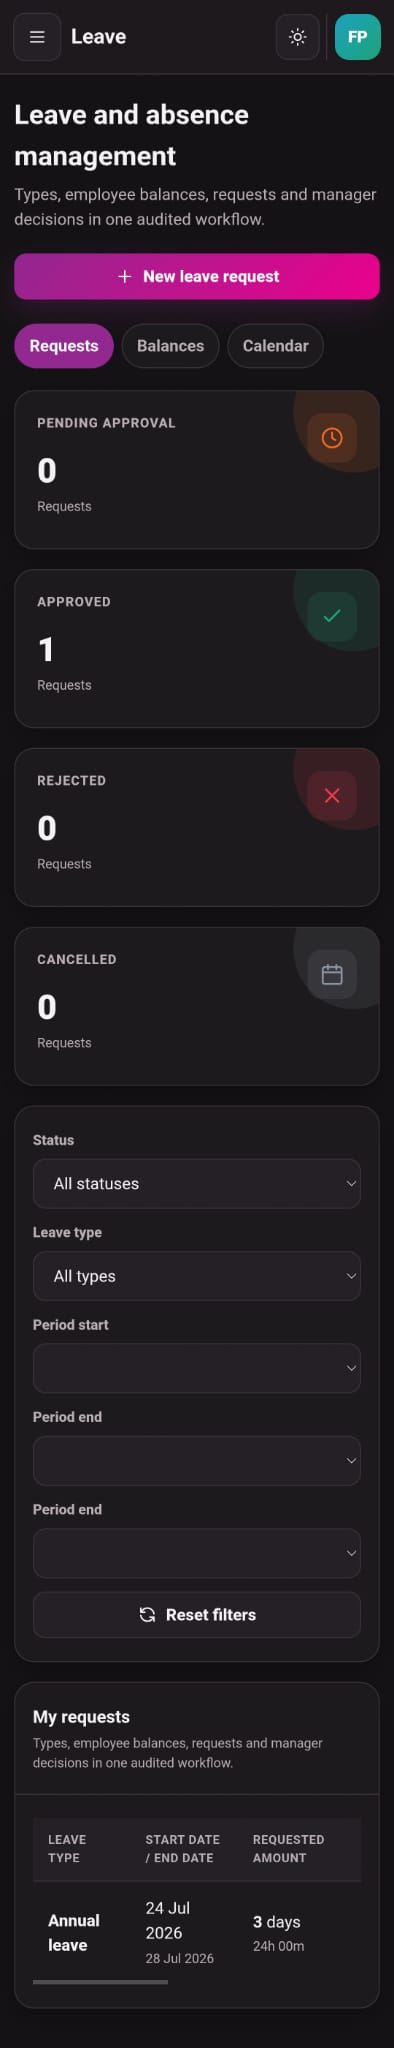This screenshot has height=2048, width=394.
Task: Expand the All statuses dropdown
Action: tap(197, 1184)
